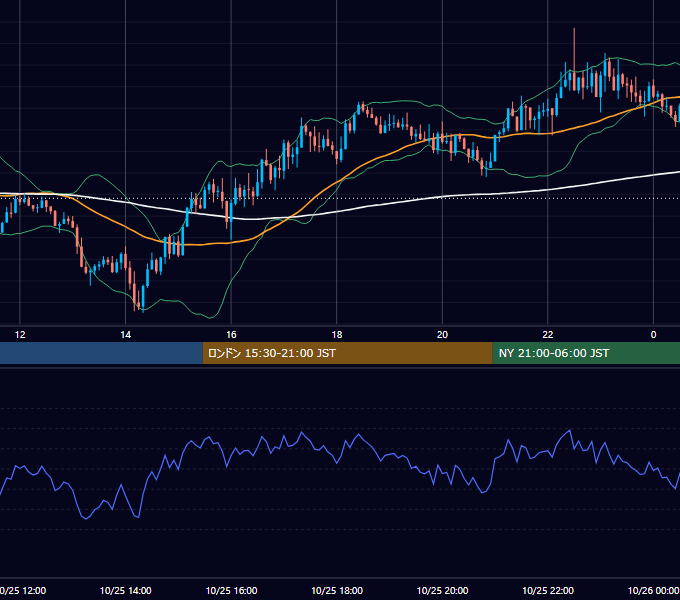Image resolution: width=680 pixels, height=600 pixels.
Task: Click the NY 21:00-06:00 JST session bar
Action: point(586,353)
